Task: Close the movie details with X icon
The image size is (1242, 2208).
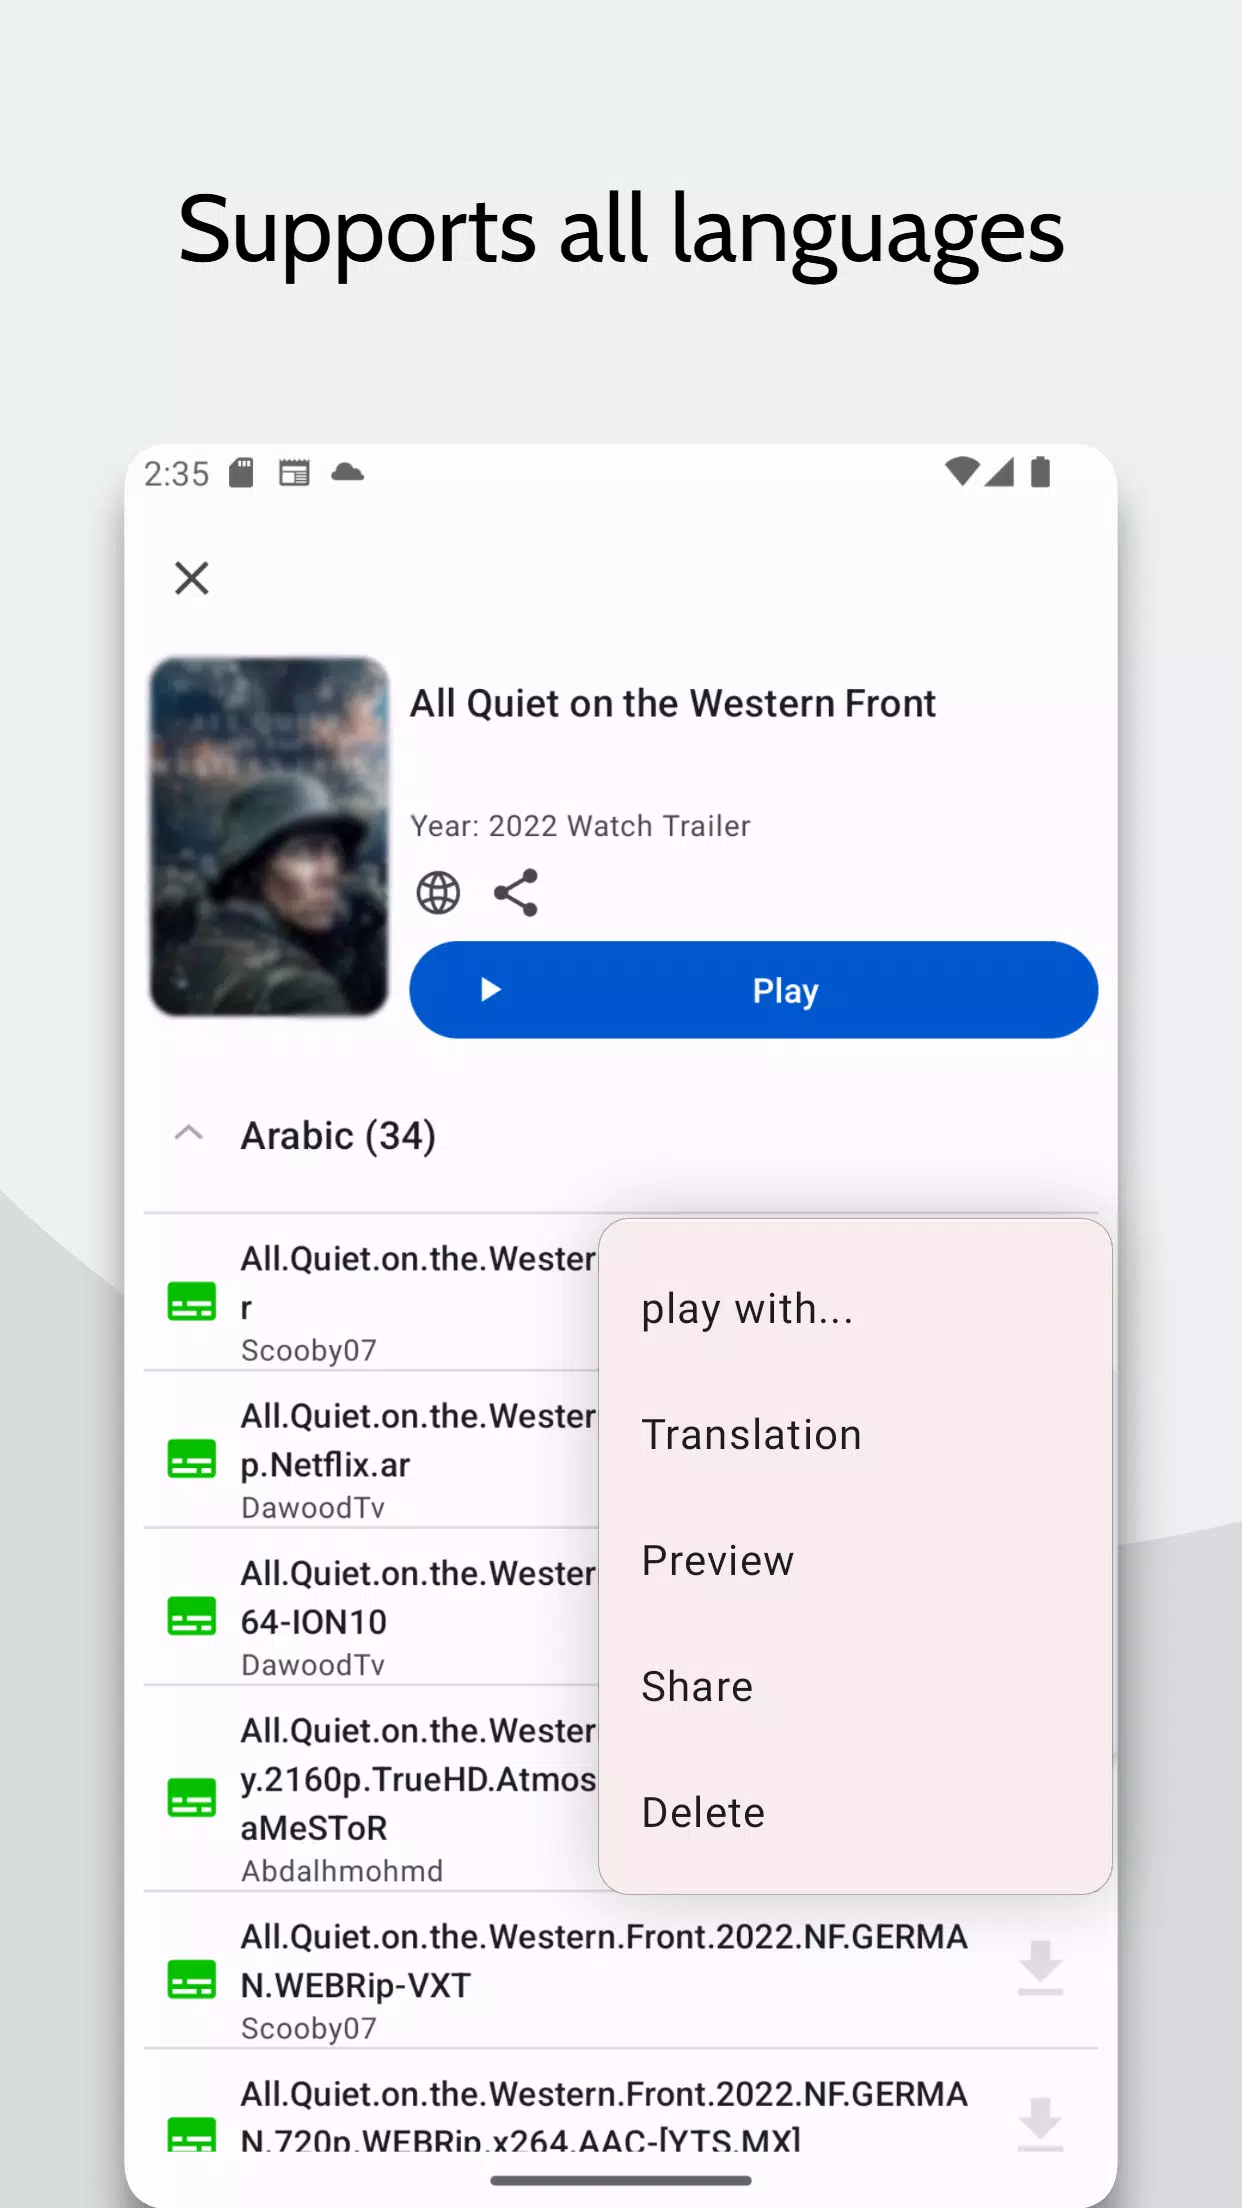Action: (191, 578)
